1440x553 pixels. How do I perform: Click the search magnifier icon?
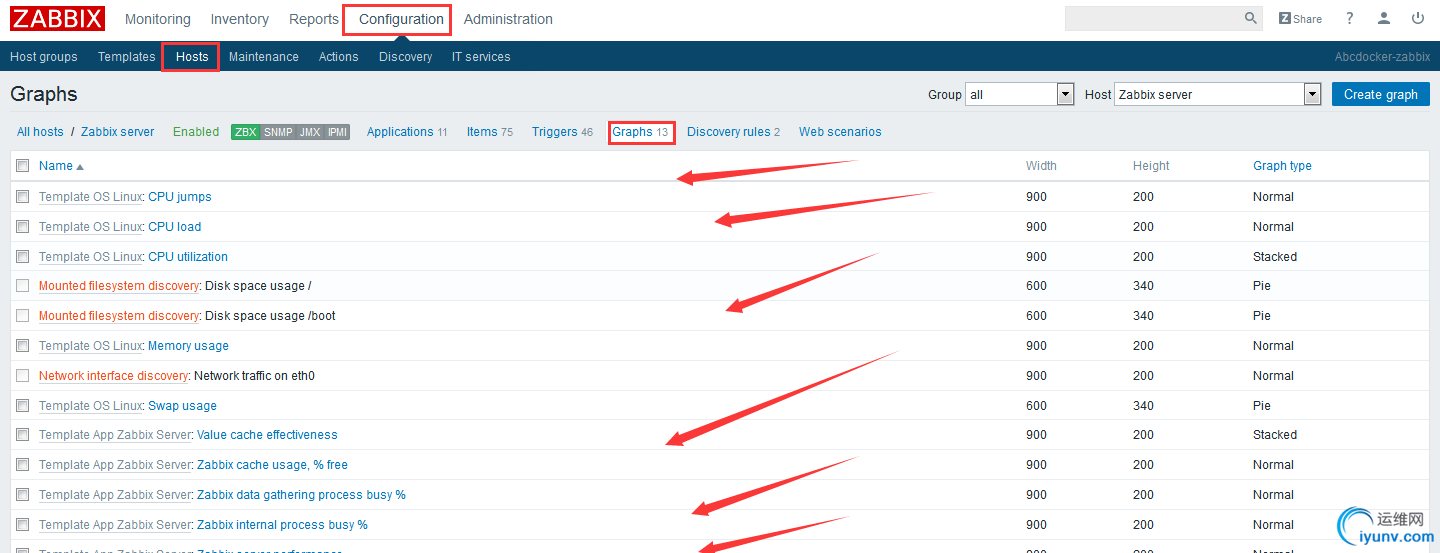pos(1251,18)
